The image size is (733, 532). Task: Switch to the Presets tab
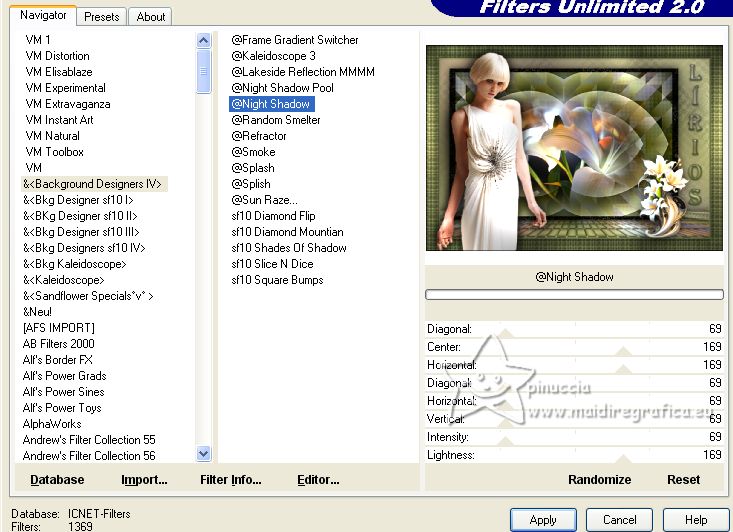coord(101,17)
